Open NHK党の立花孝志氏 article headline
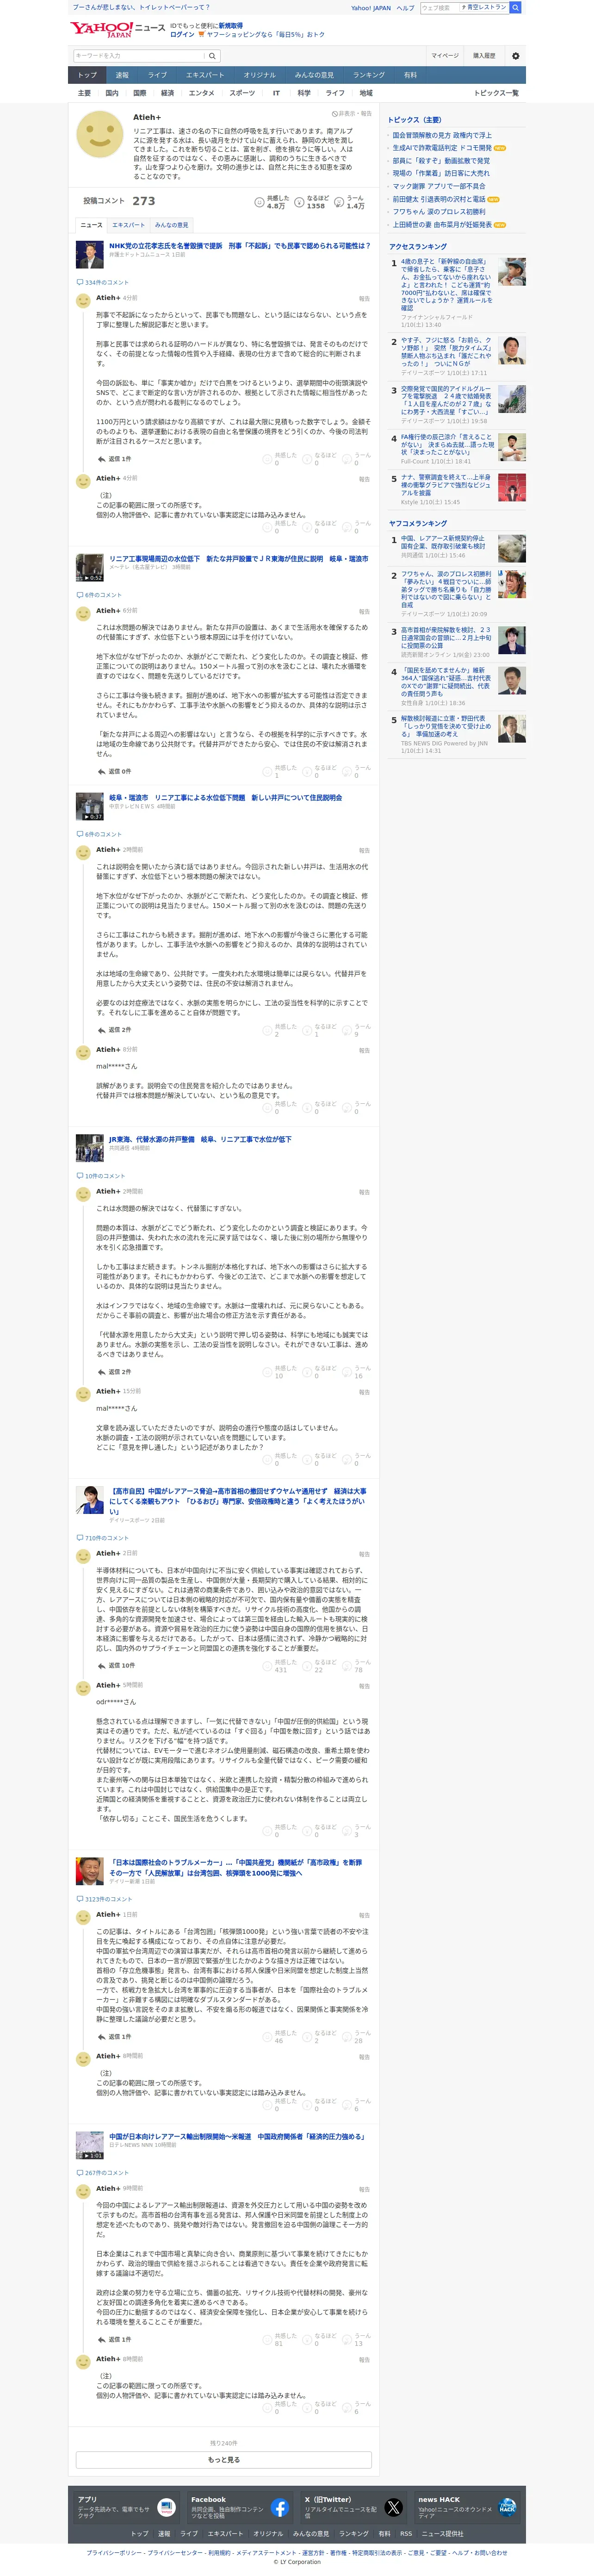594x2576 pixels. tap(239, 246)
